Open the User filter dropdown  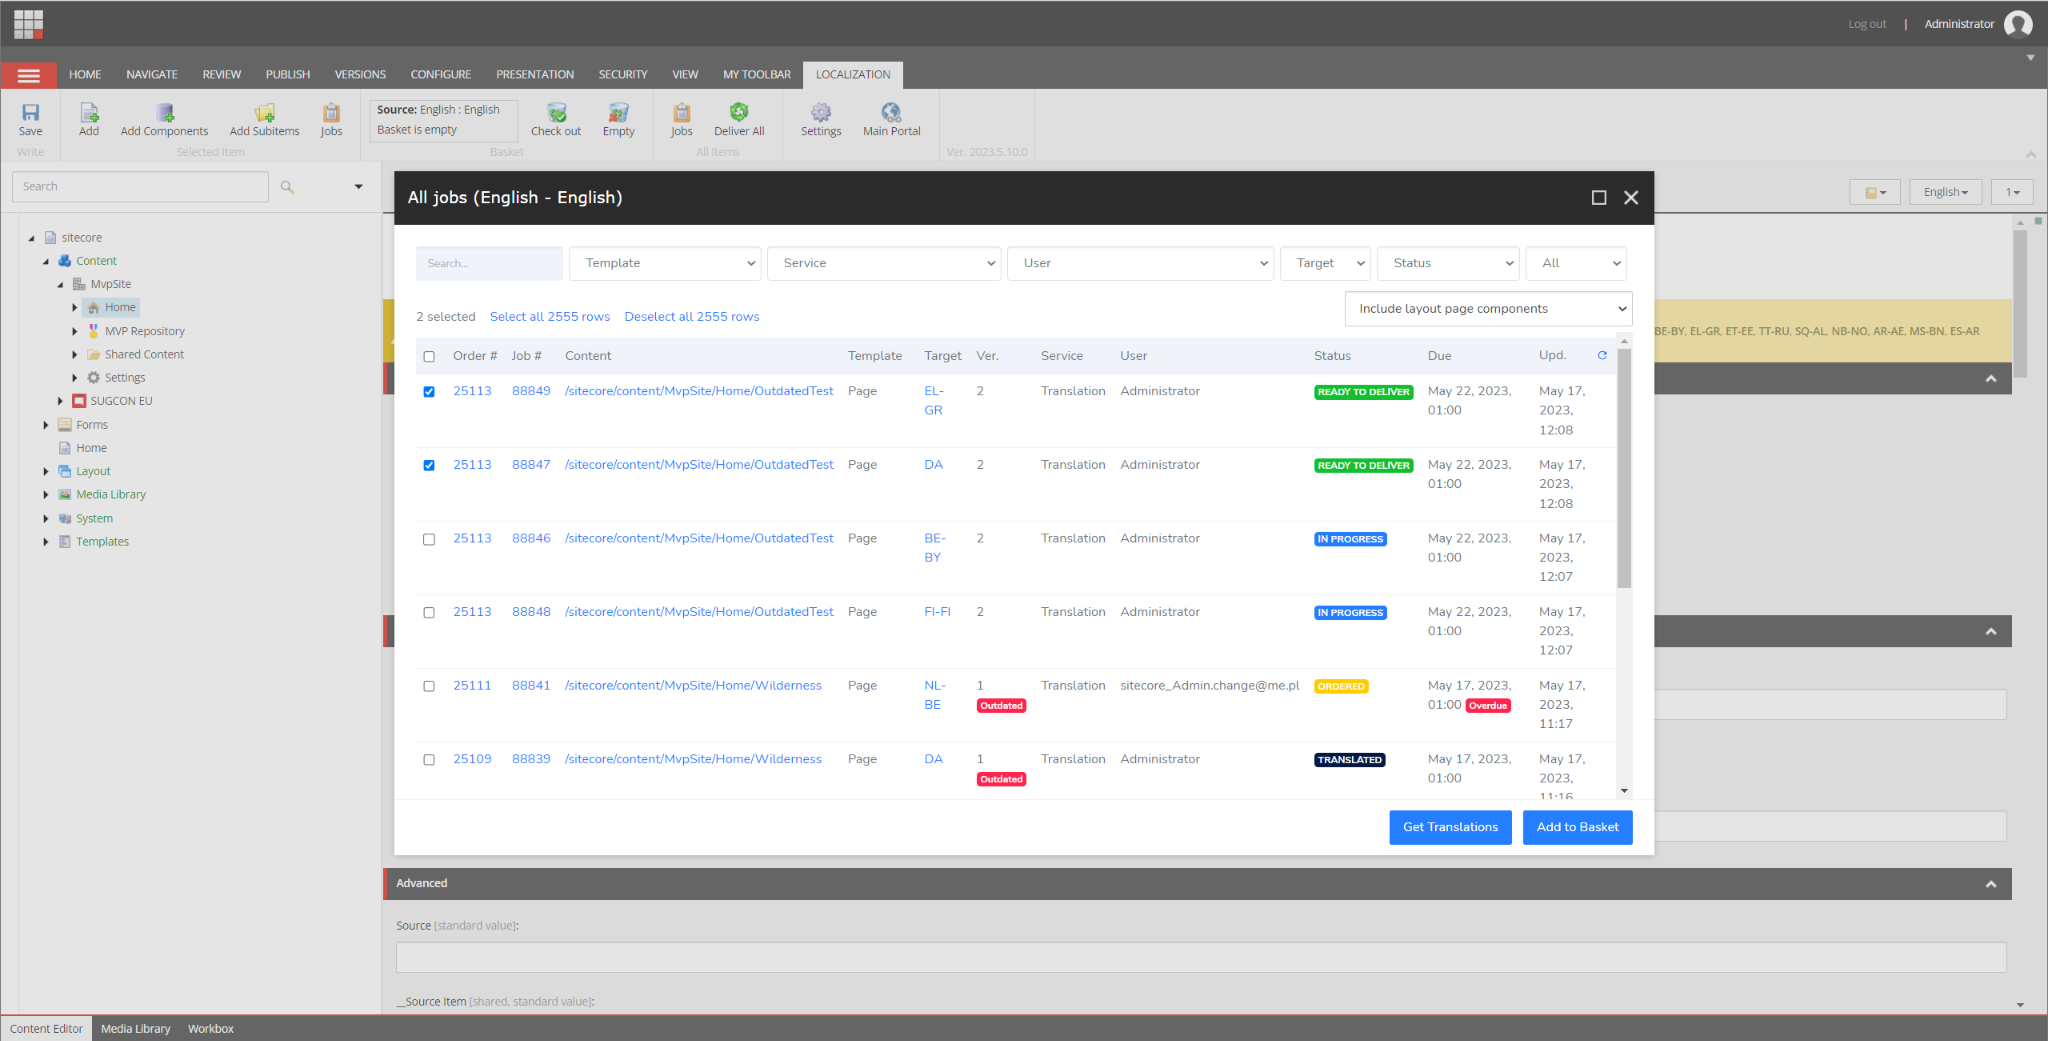(1140, 263)
